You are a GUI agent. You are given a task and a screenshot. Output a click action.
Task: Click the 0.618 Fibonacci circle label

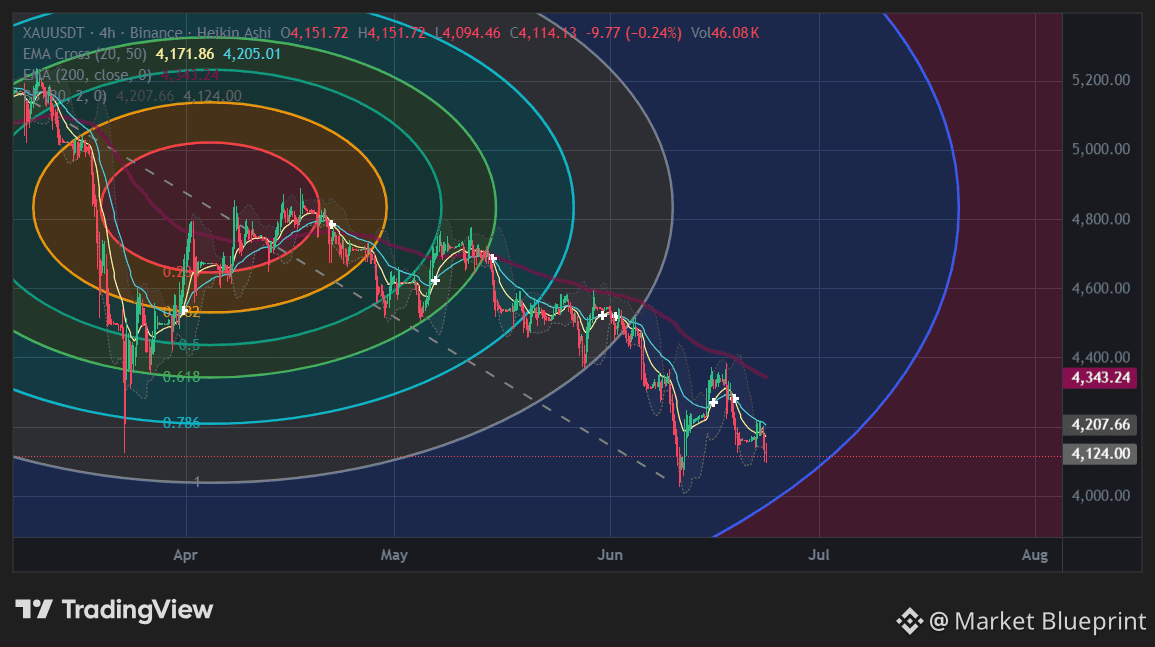tap(181, 377)
